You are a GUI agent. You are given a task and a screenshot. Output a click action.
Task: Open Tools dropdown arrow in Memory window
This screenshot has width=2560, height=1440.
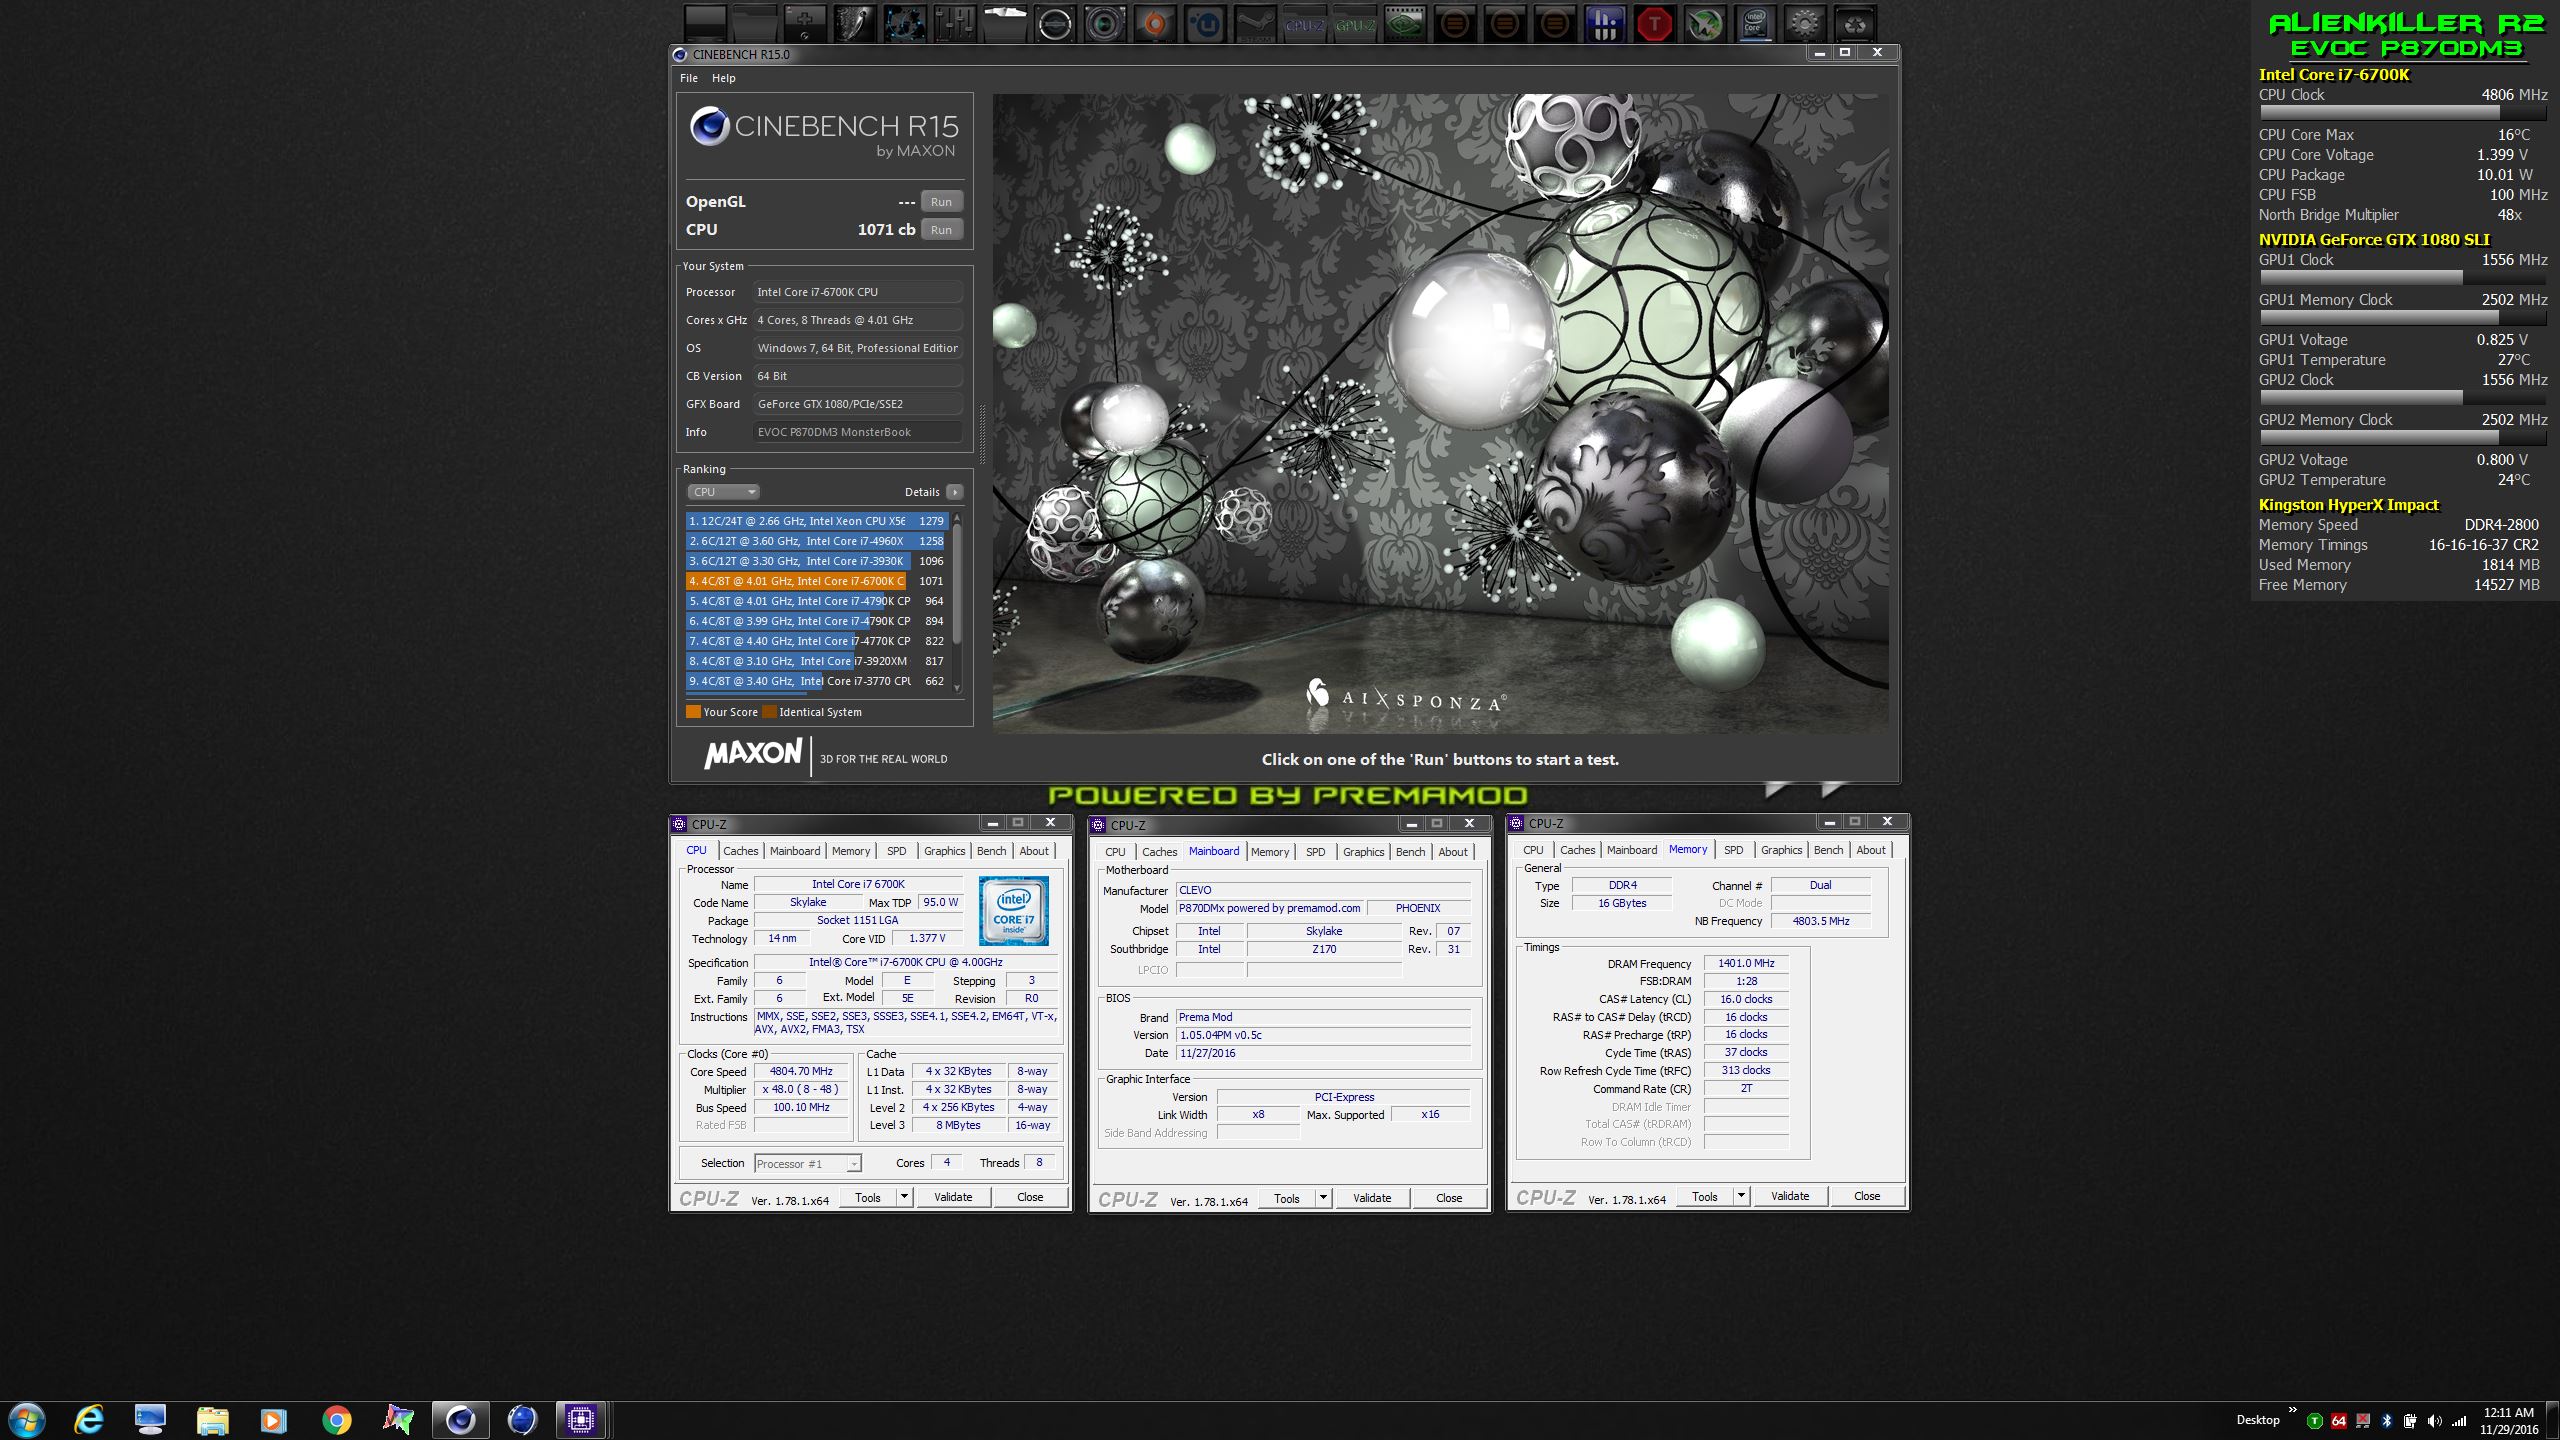pos(1741,1196)
